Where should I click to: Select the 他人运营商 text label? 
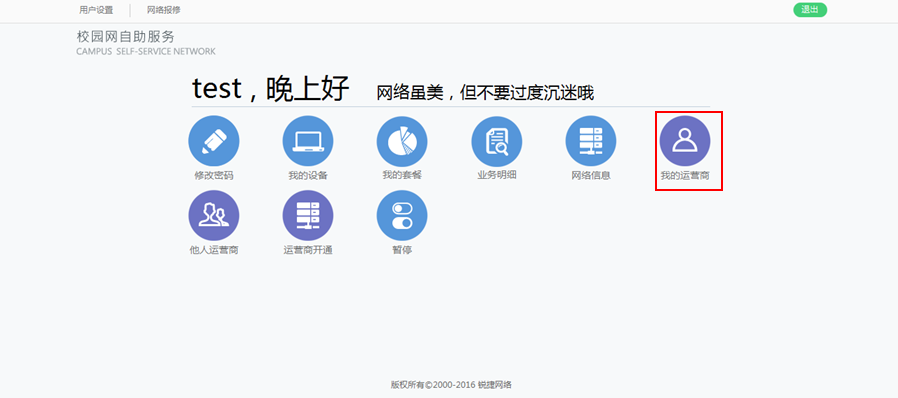click(214, 250)
